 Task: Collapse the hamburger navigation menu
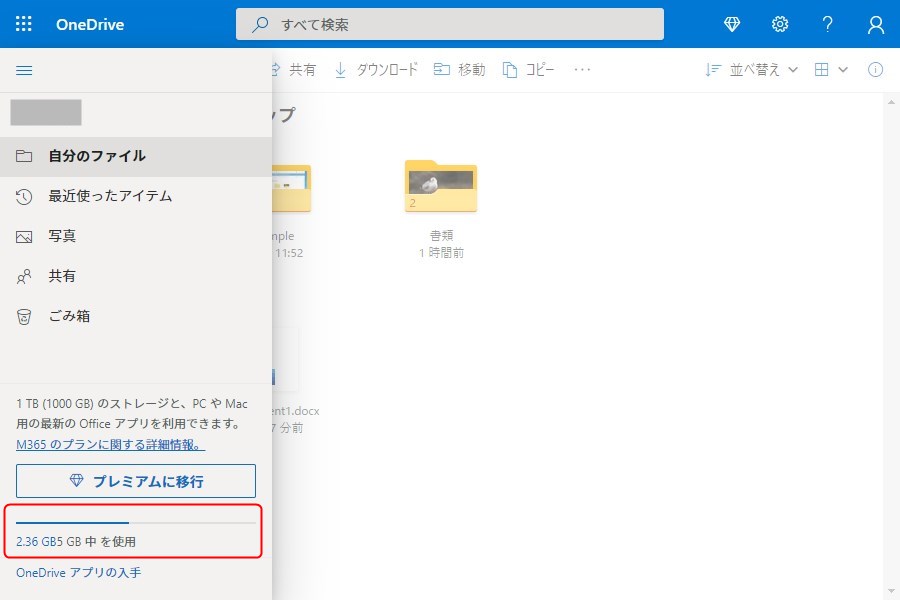(x=25, y=70)
